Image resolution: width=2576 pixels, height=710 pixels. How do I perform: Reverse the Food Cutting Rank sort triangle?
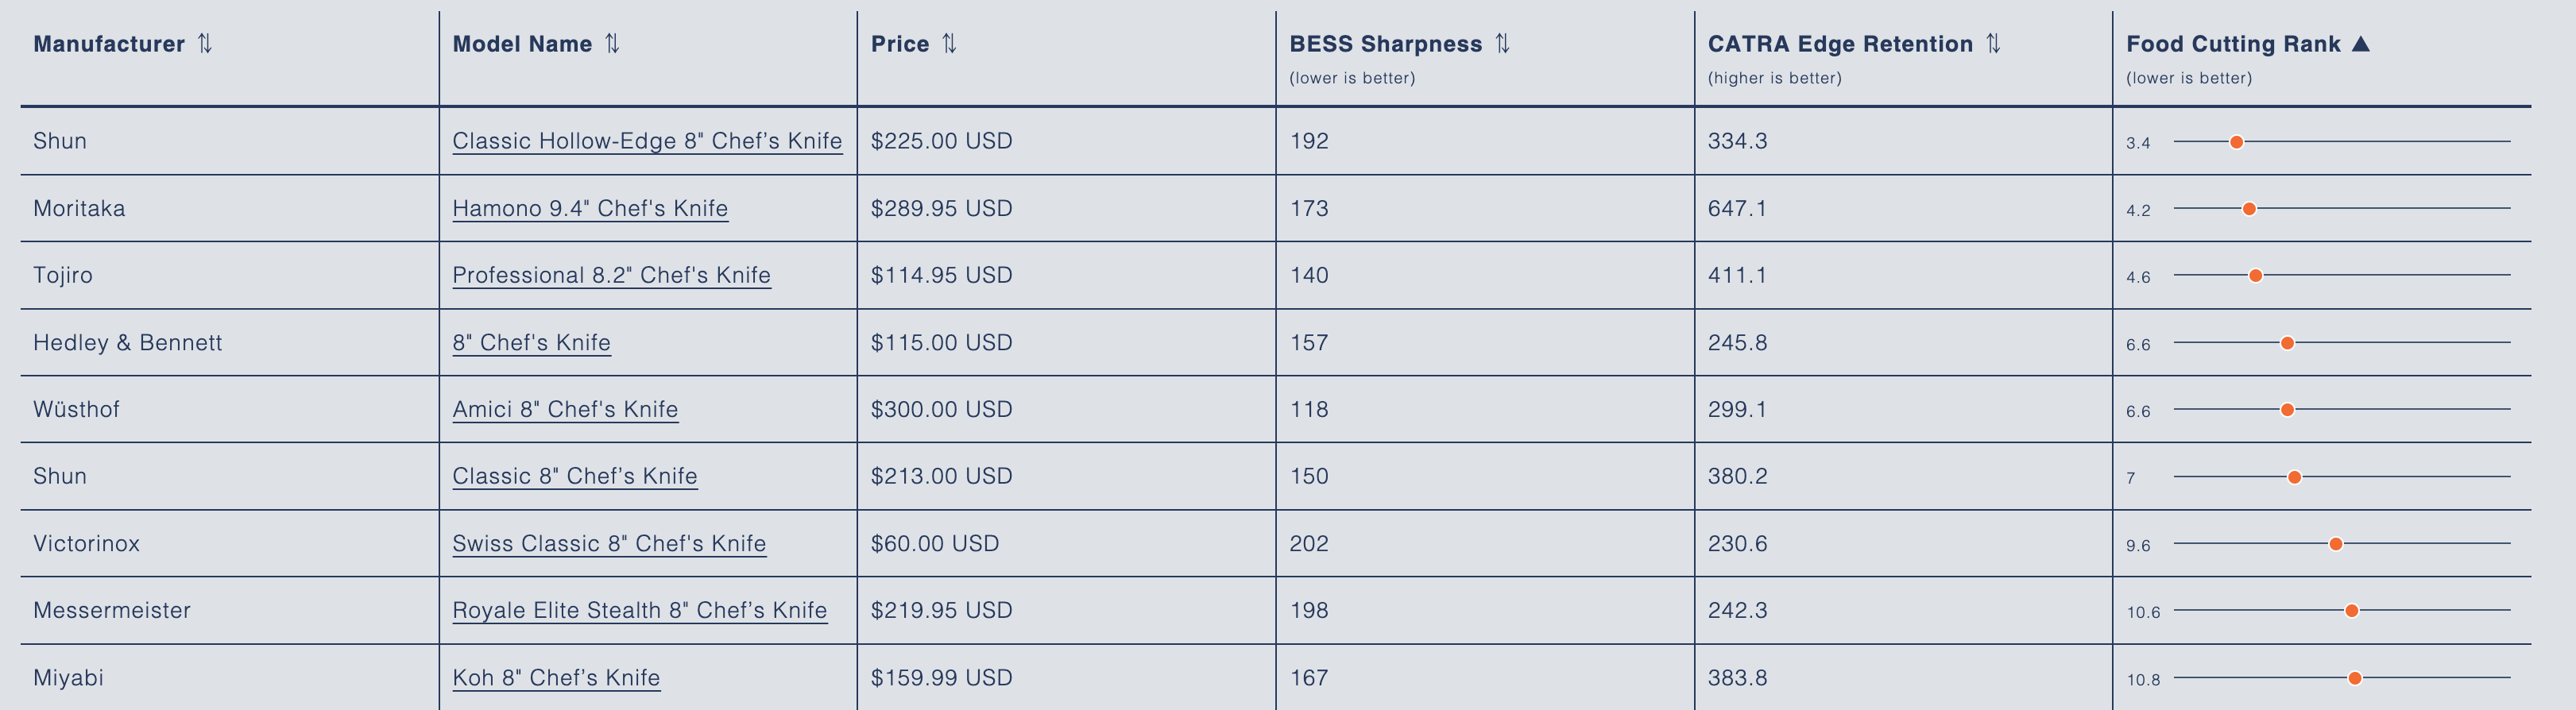coord(2361,44)
